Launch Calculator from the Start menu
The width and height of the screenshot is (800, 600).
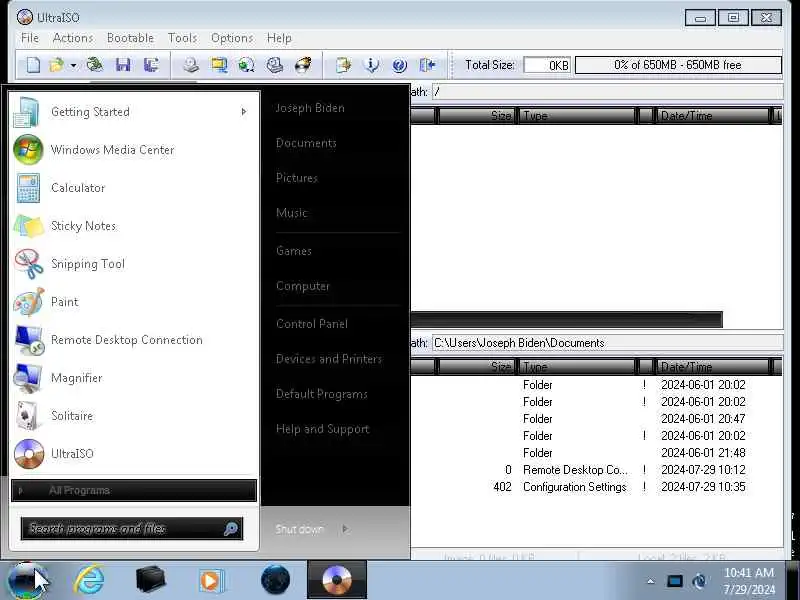[x=134, y=188]
